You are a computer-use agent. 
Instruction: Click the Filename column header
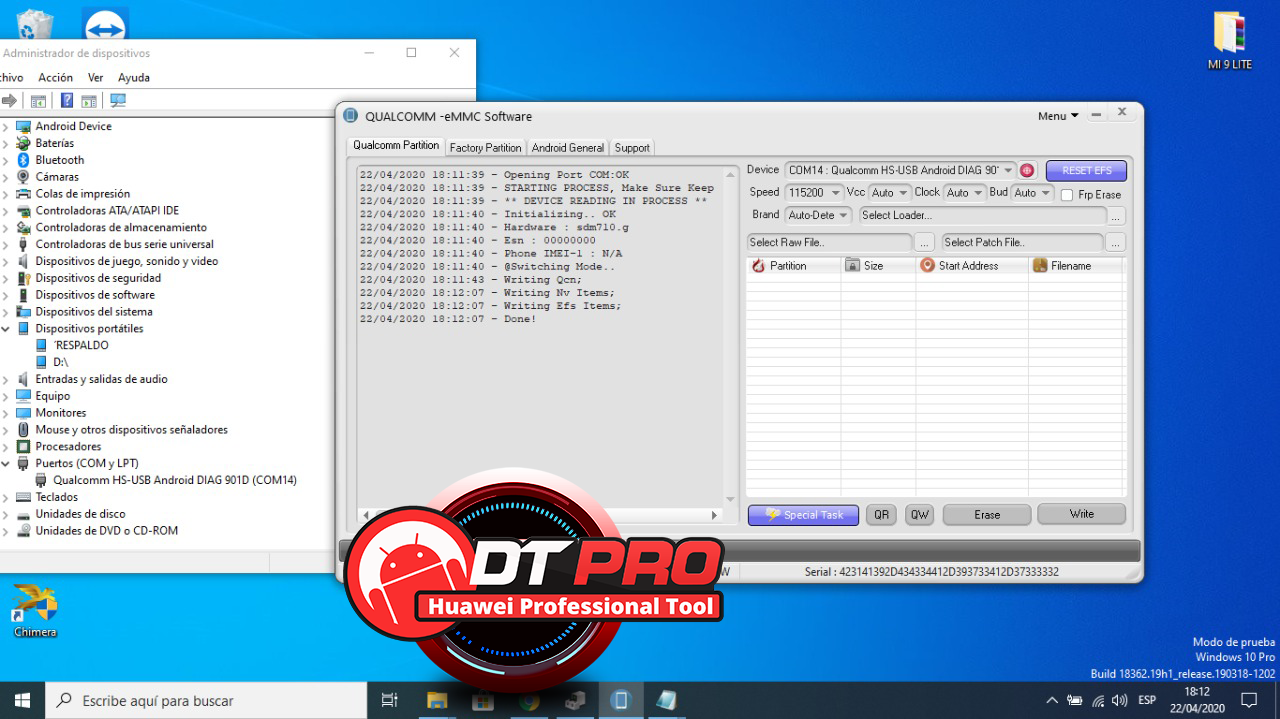pos(1077,266)
